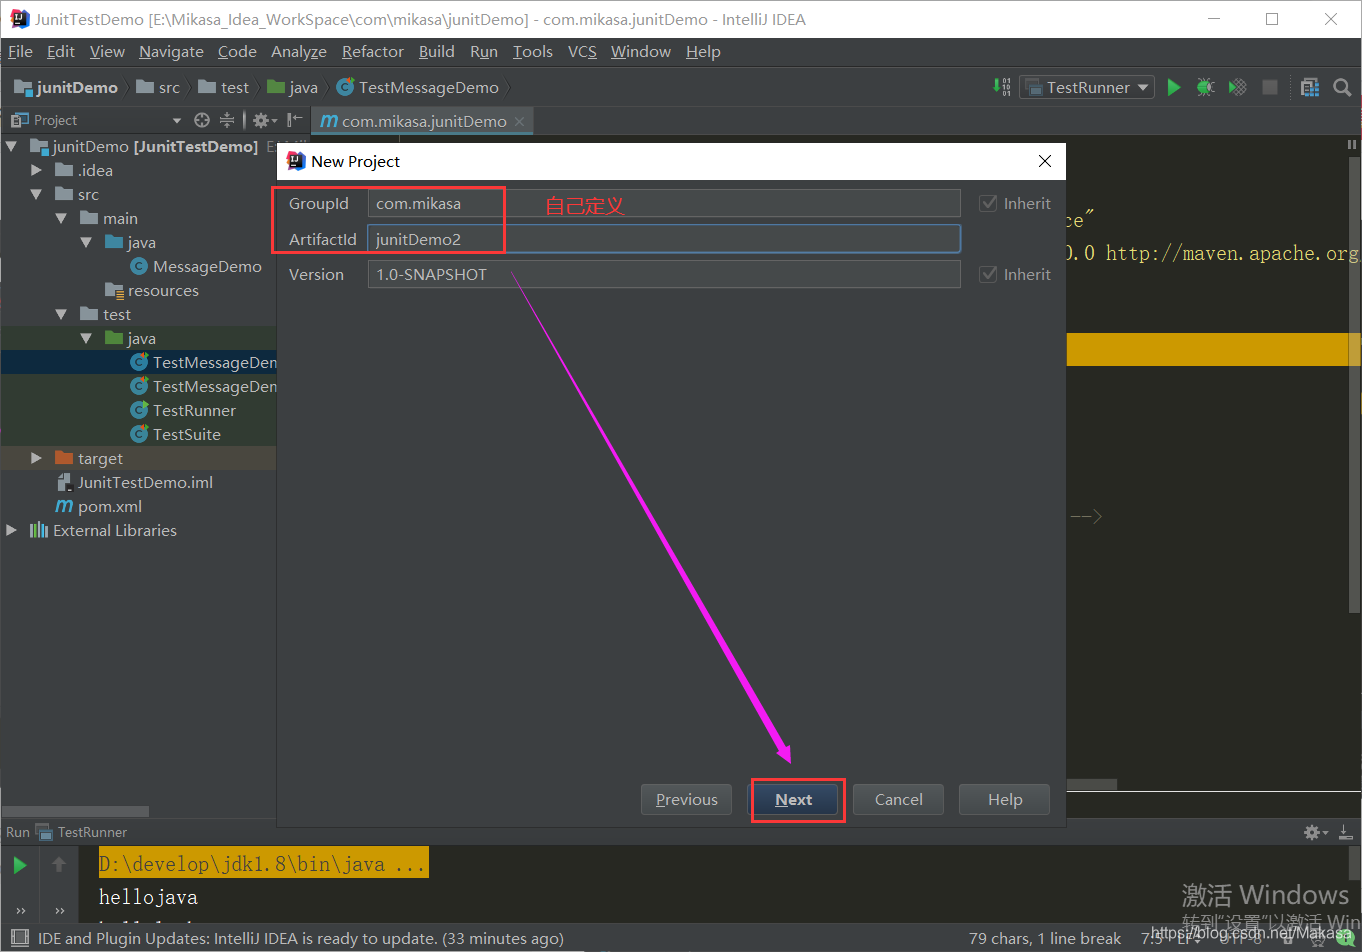Image resolution: width=1362 pixels, height=952 pixels.
Task: Click the java folder under main
Action: [x=131, y=243]
